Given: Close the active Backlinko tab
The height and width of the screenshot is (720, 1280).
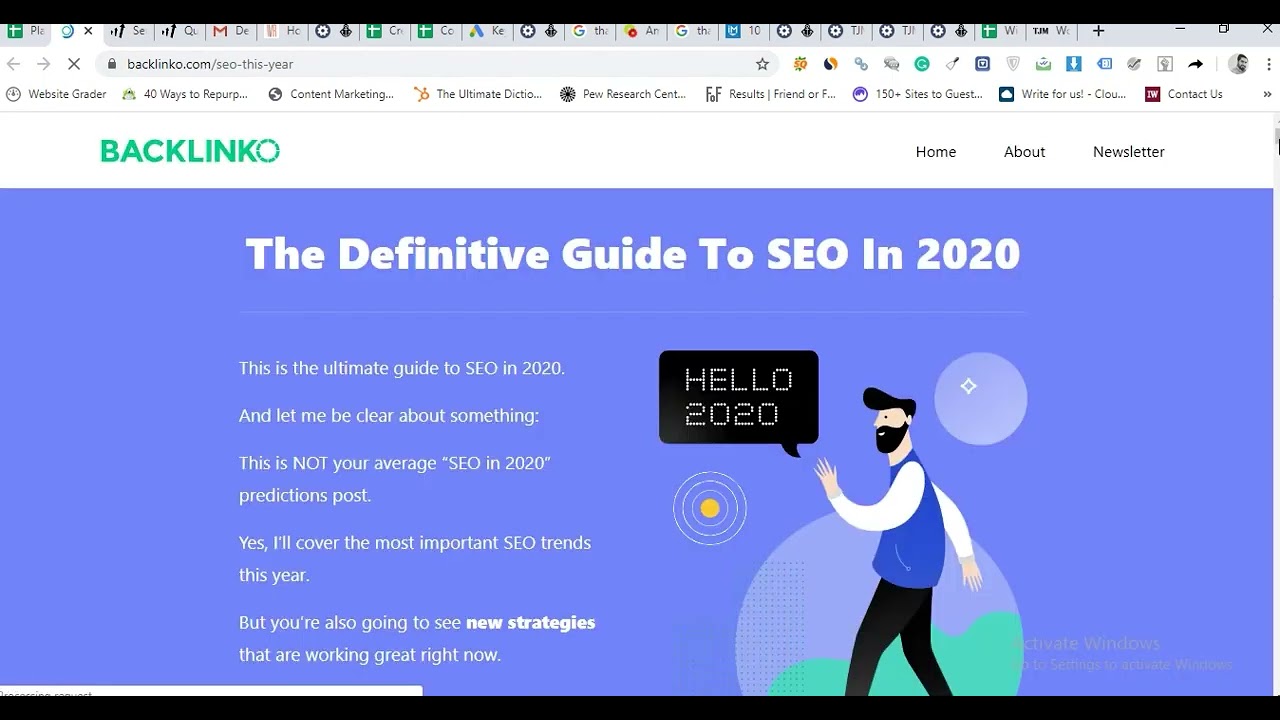Looking at the screenshot, I should [x=88, y=31].
